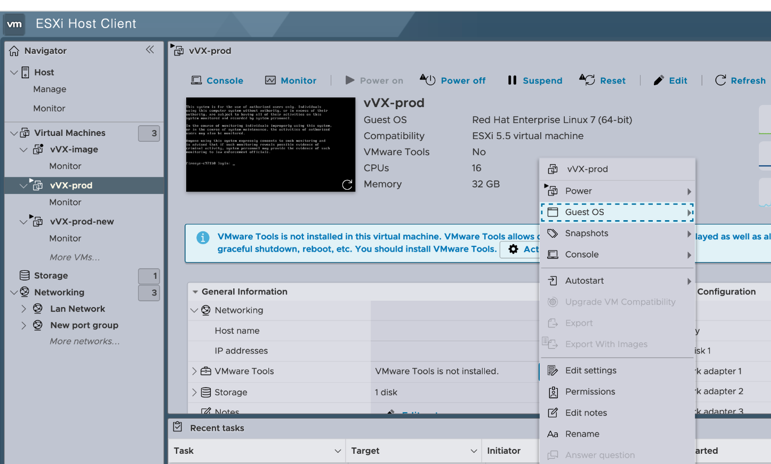
Task: Click Monitor under vVX-prod in Navigator
Action: point(65,203)
